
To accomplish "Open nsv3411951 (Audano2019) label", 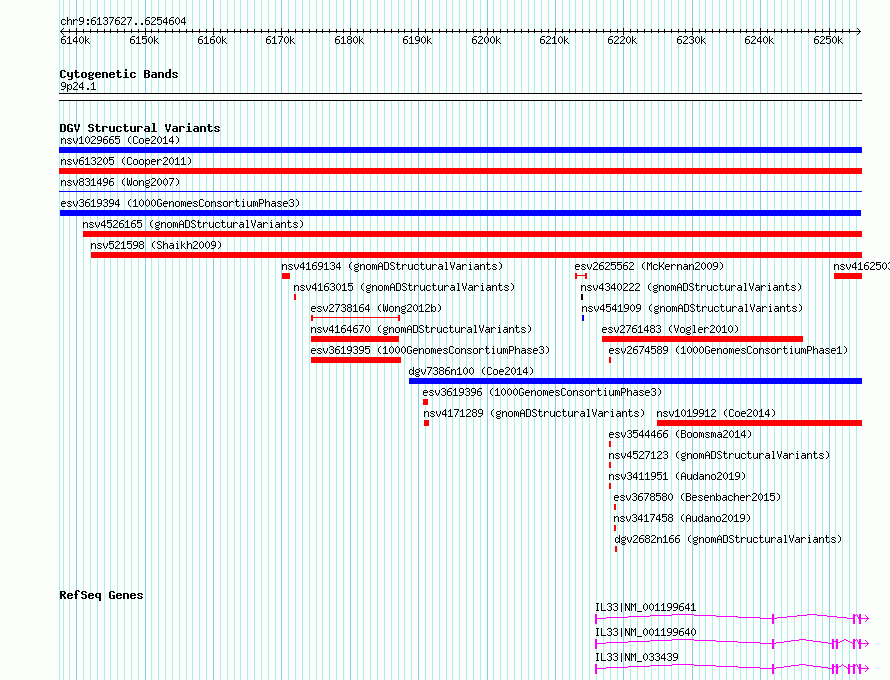I will click(x=677, y=476).
